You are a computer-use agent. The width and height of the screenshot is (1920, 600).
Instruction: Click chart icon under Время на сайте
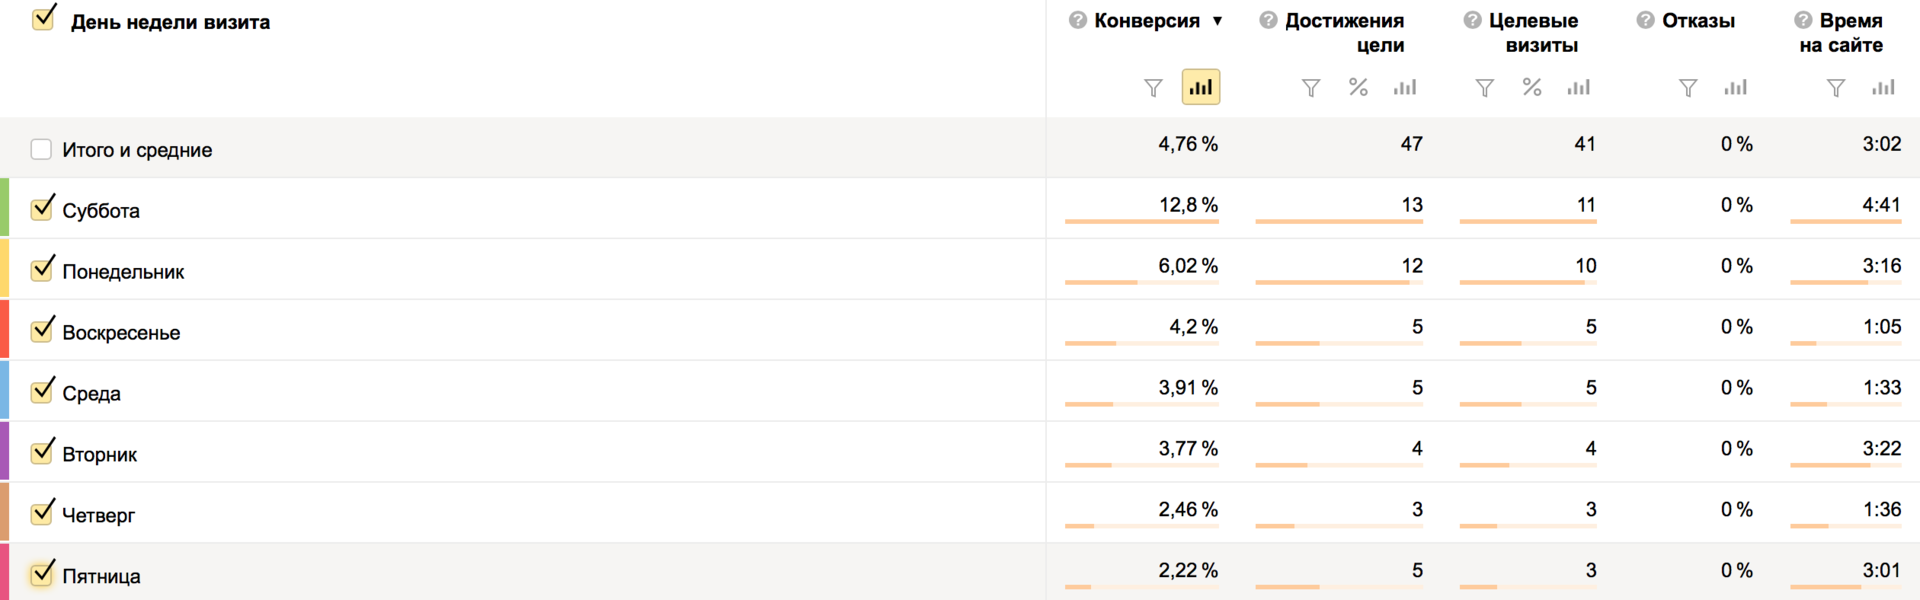[x=1883, y=88]
